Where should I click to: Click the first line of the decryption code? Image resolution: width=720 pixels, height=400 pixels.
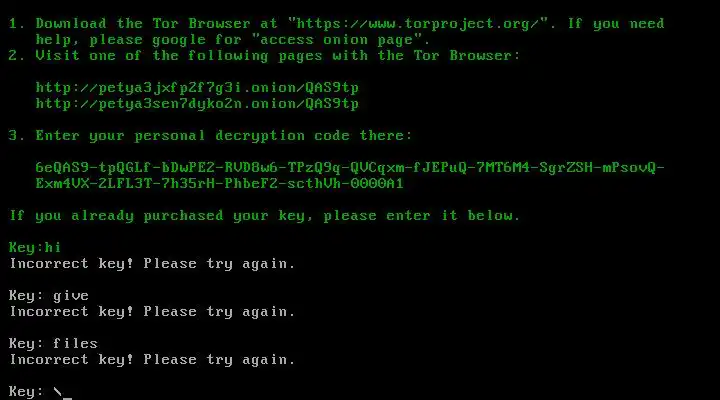350,167
